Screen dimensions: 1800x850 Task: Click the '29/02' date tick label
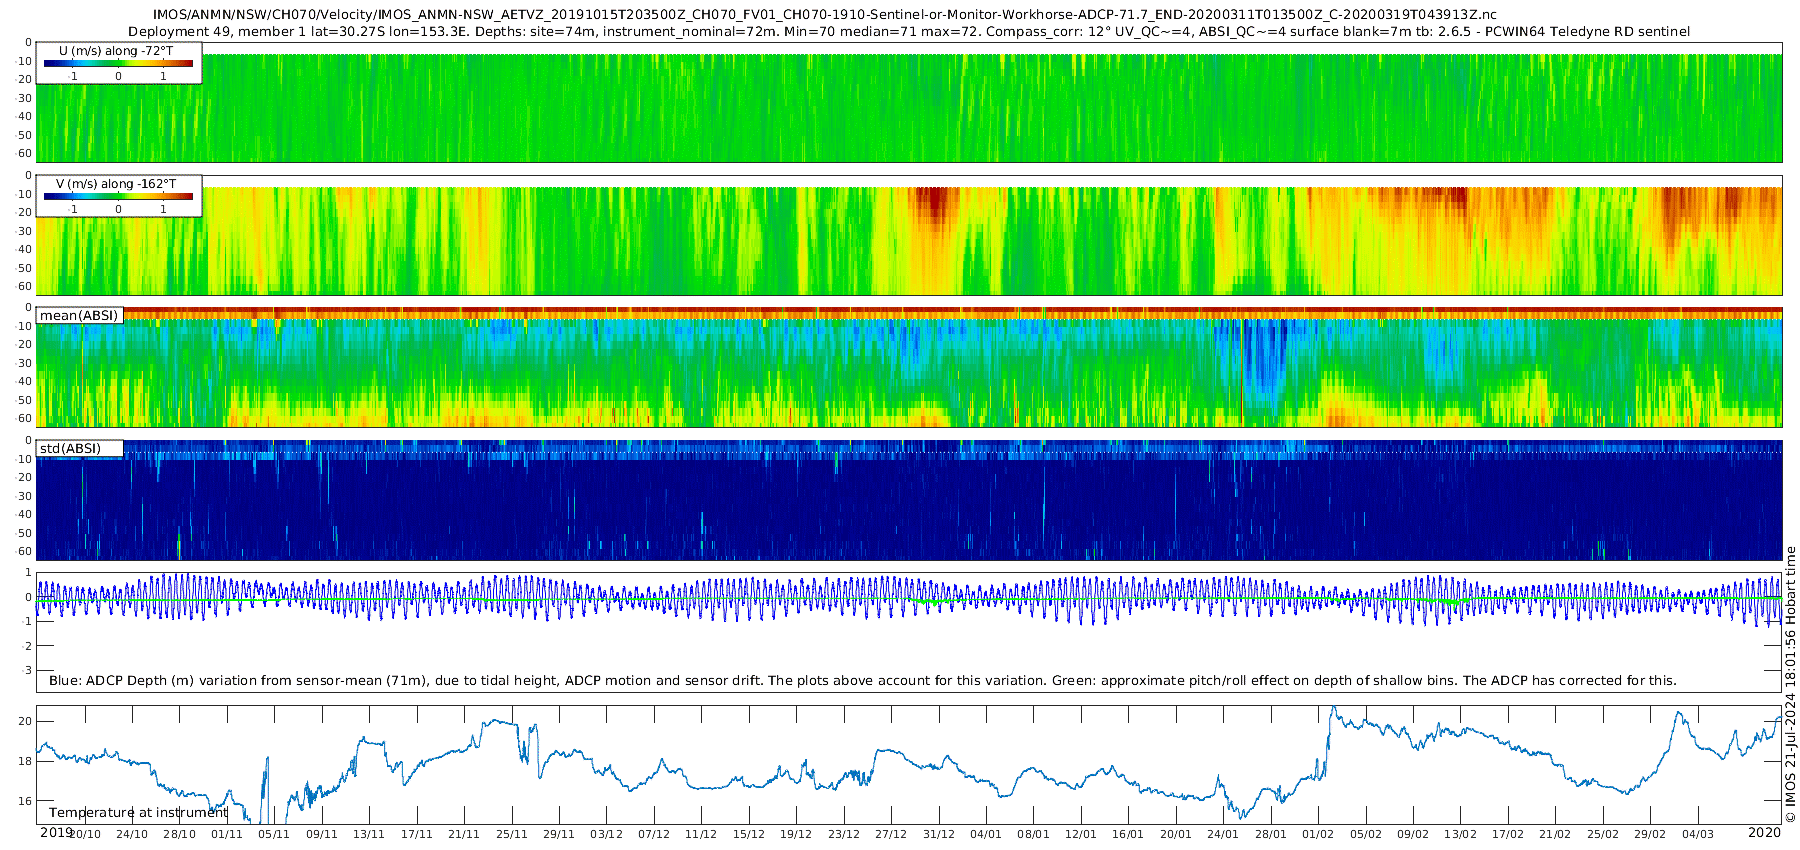tap(1650, 834)
